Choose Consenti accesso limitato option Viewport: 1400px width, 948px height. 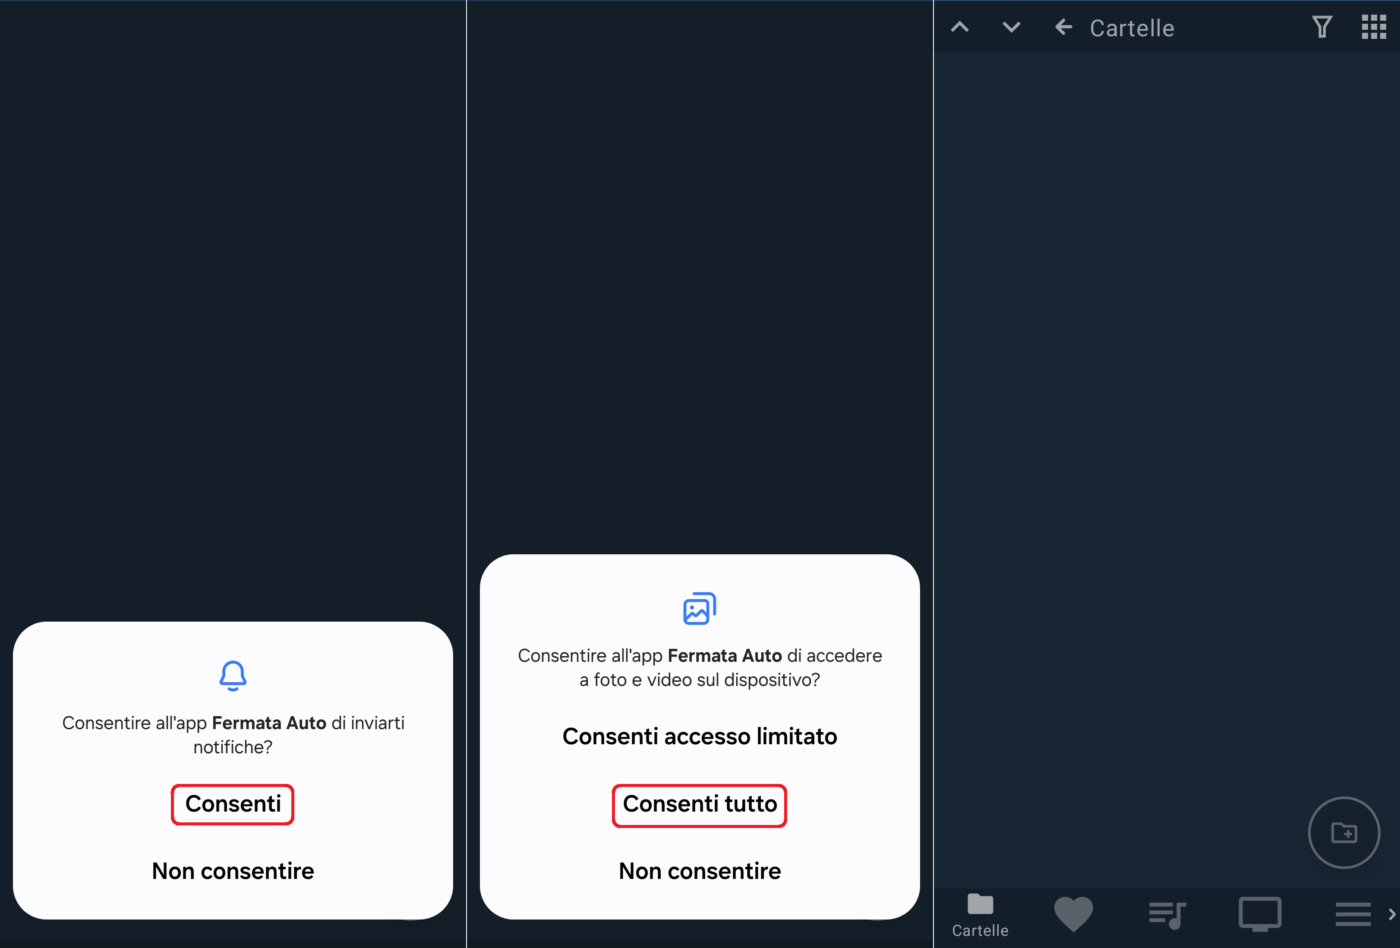[700, 737]
